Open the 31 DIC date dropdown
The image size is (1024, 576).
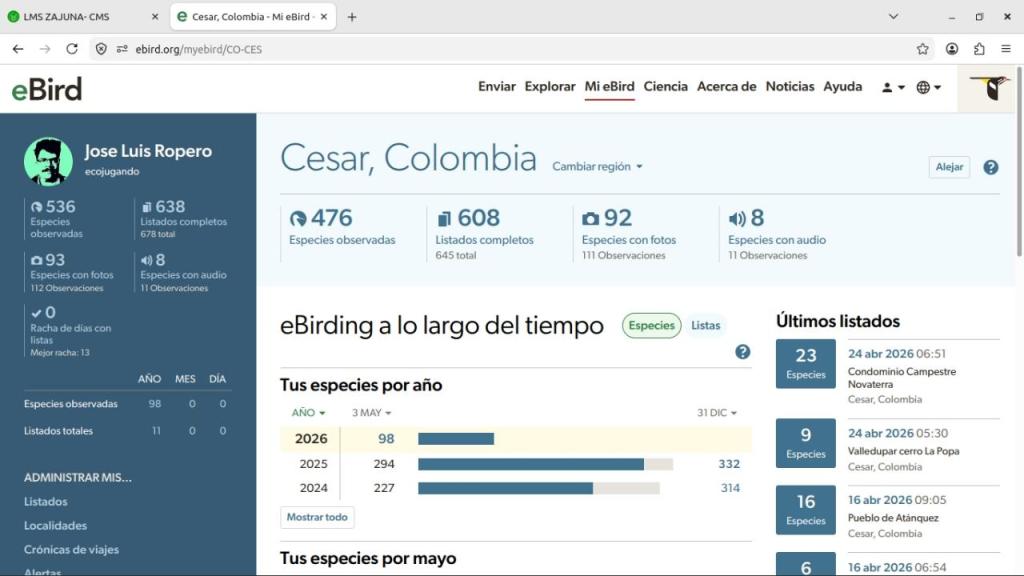click(x=716, y=413)
